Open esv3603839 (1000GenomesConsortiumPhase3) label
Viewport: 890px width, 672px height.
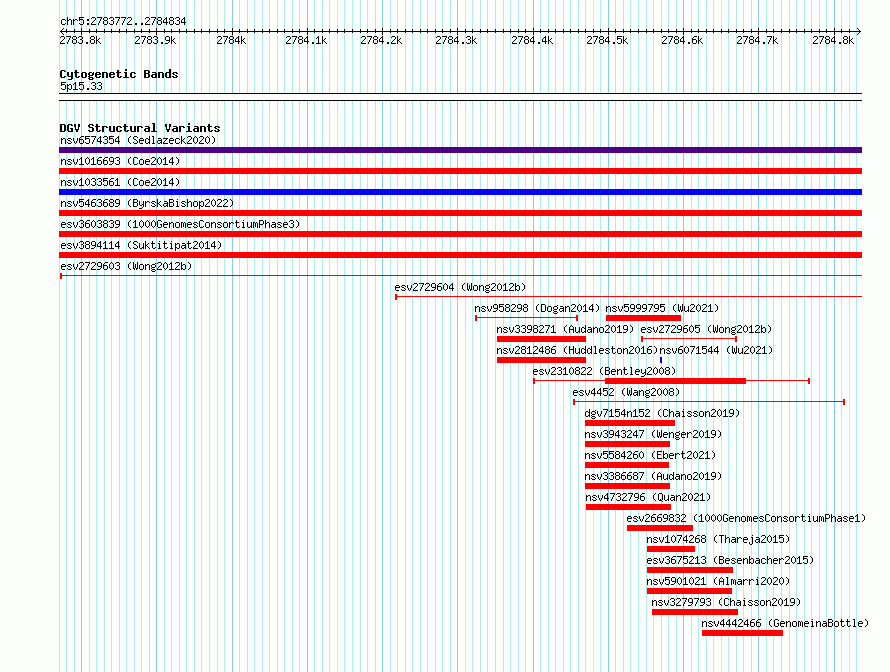[180, 224]
